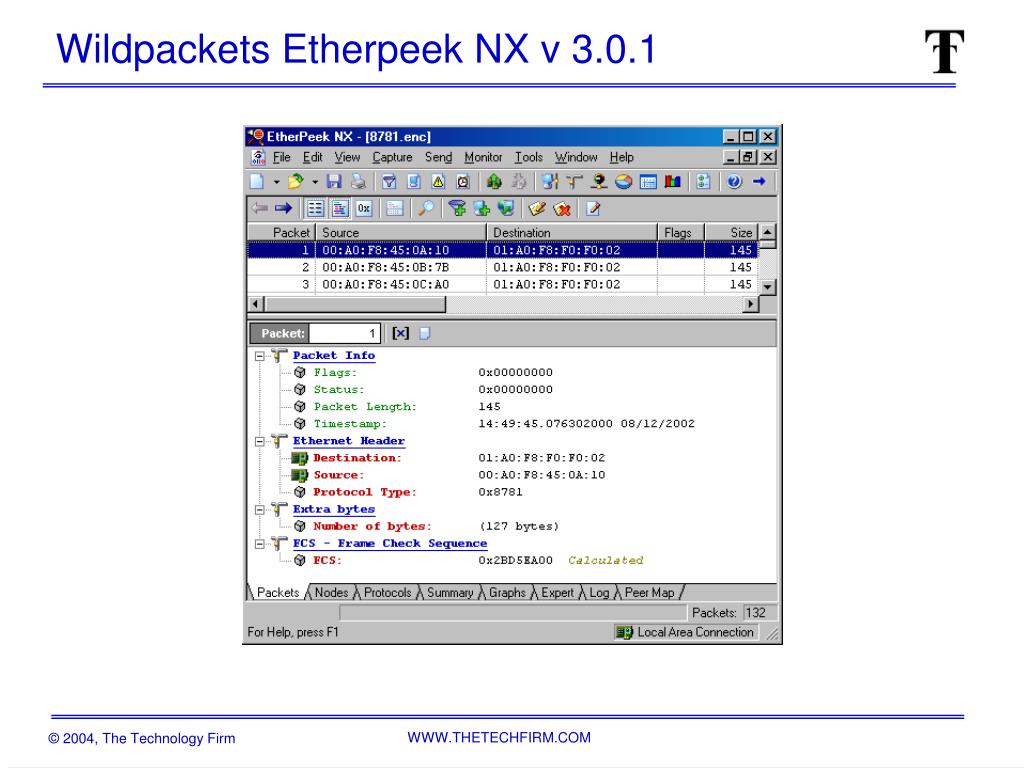
Task: Click the Make Filter funnel-plus icon
Action: tap(457, 208)
